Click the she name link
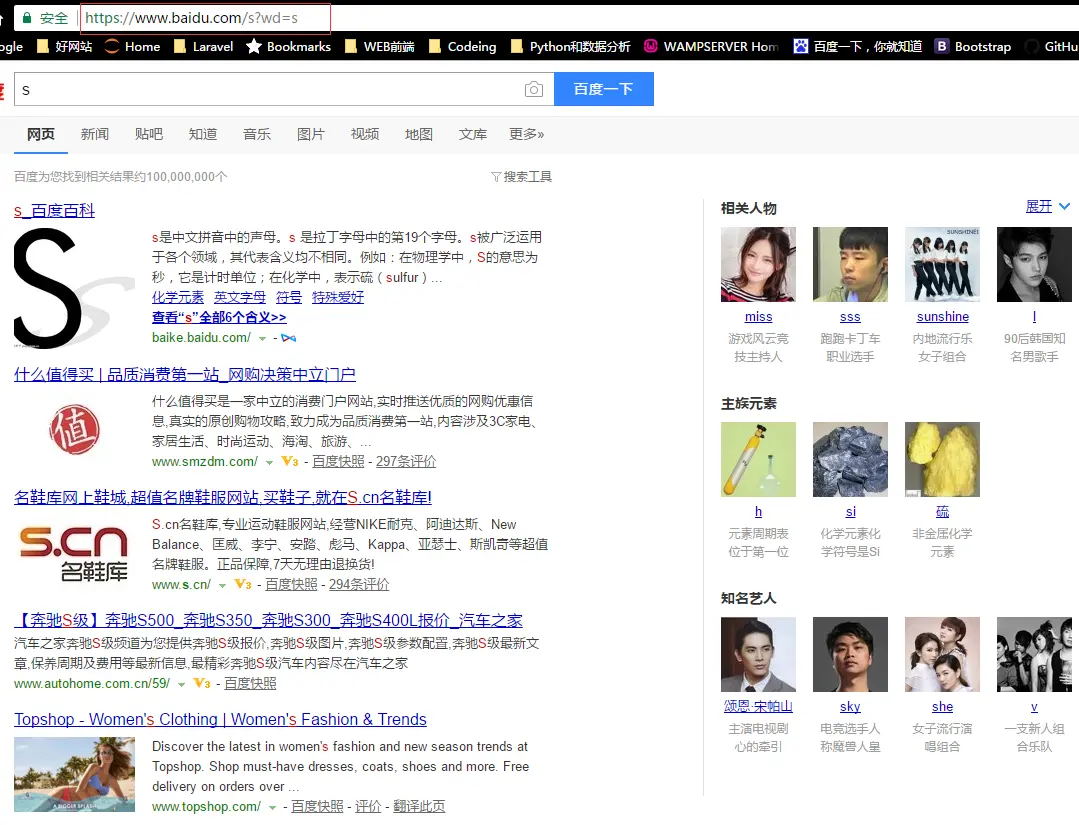Screen dimensions: 1079x825 point(942,707)
